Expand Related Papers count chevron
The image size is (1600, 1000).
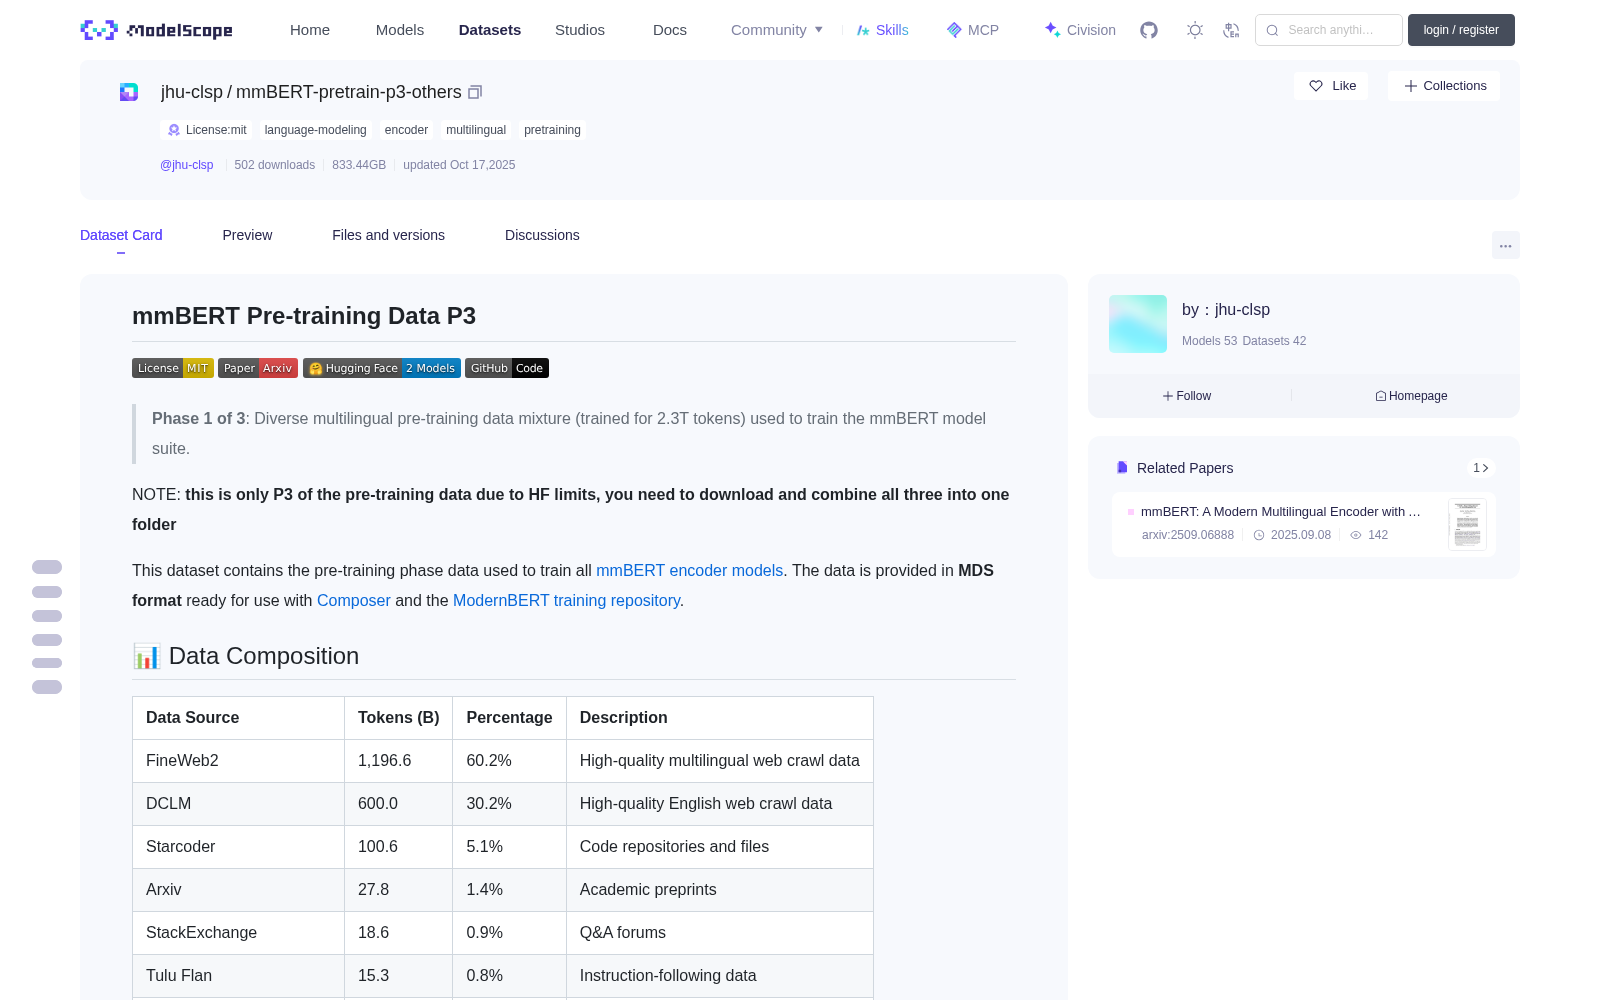pos(1481,468)
